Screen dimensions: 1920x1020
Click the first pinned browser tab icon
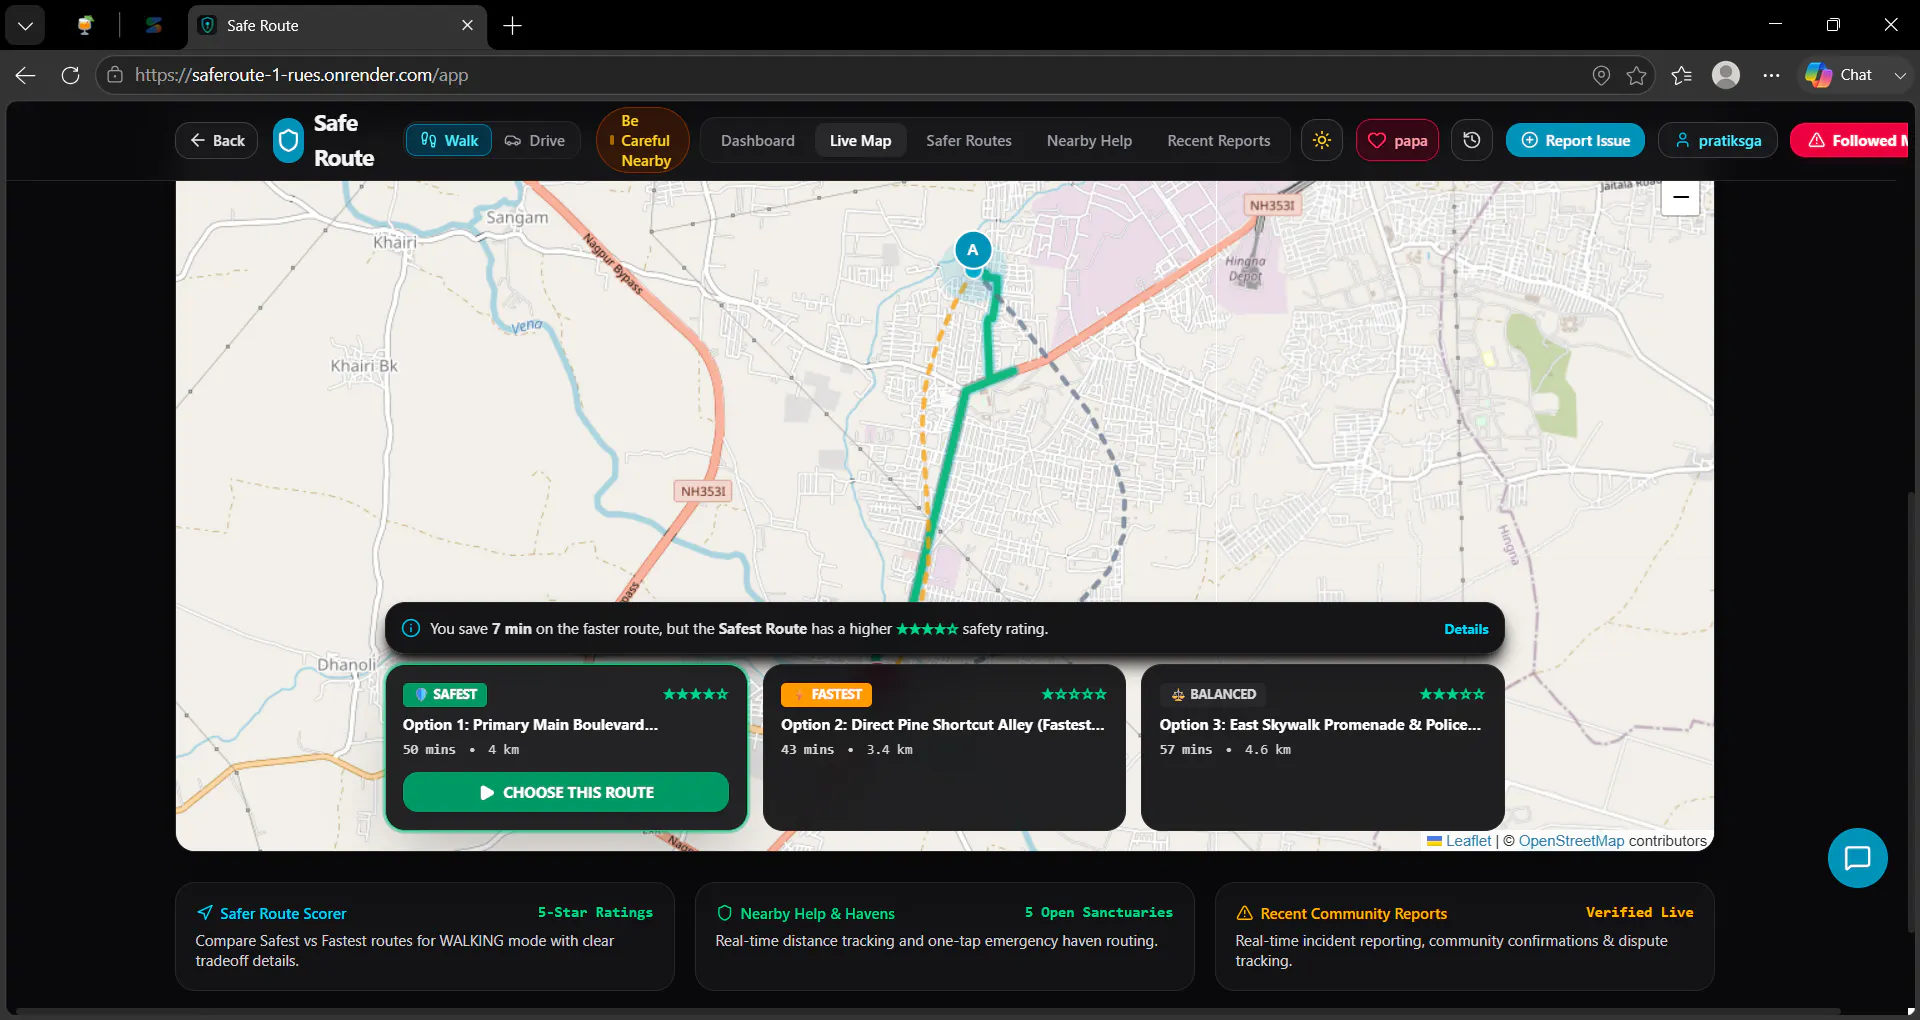(x=85, y=26)
